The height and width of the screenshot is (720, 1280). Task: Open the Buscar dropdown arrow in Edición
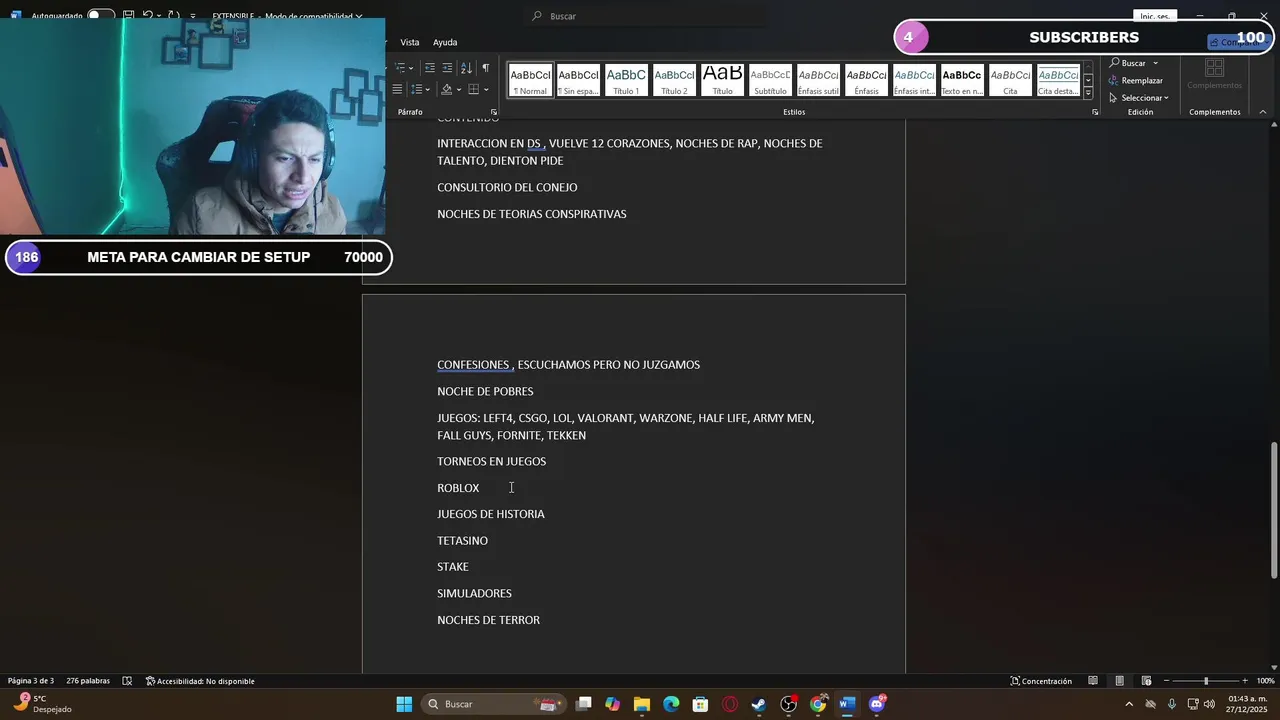(1156, 63)
